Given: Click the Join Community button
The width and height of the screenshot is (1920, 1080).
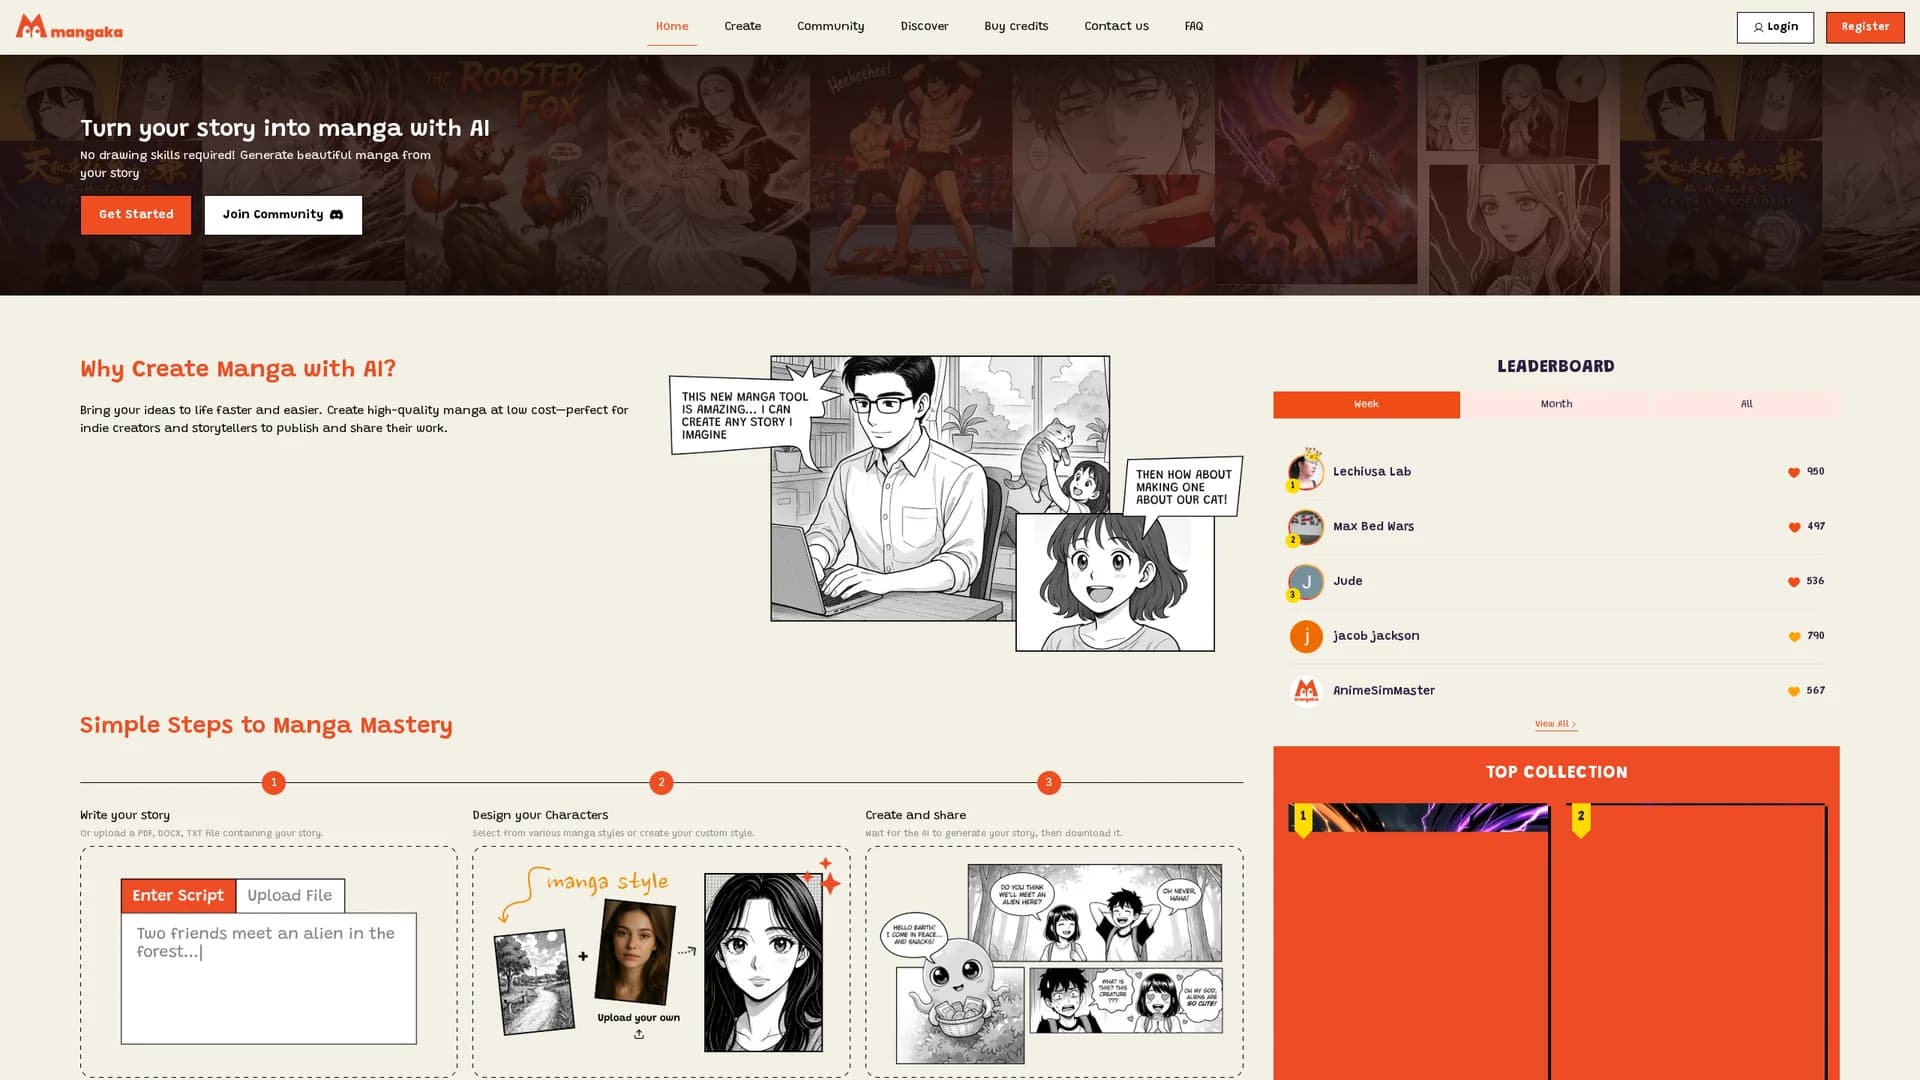Looking at the screenshot, I should pos(283,215).
